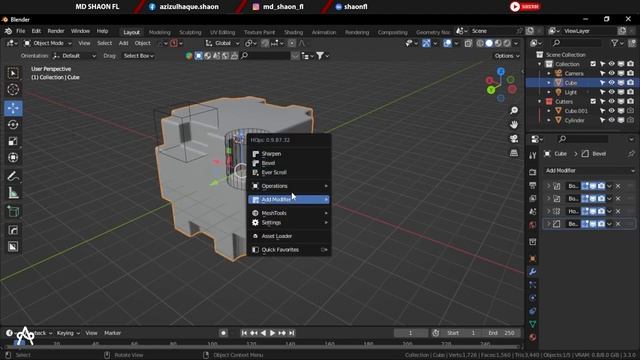Open the Edit menu
640x360 pixels.
pos(36,31)
